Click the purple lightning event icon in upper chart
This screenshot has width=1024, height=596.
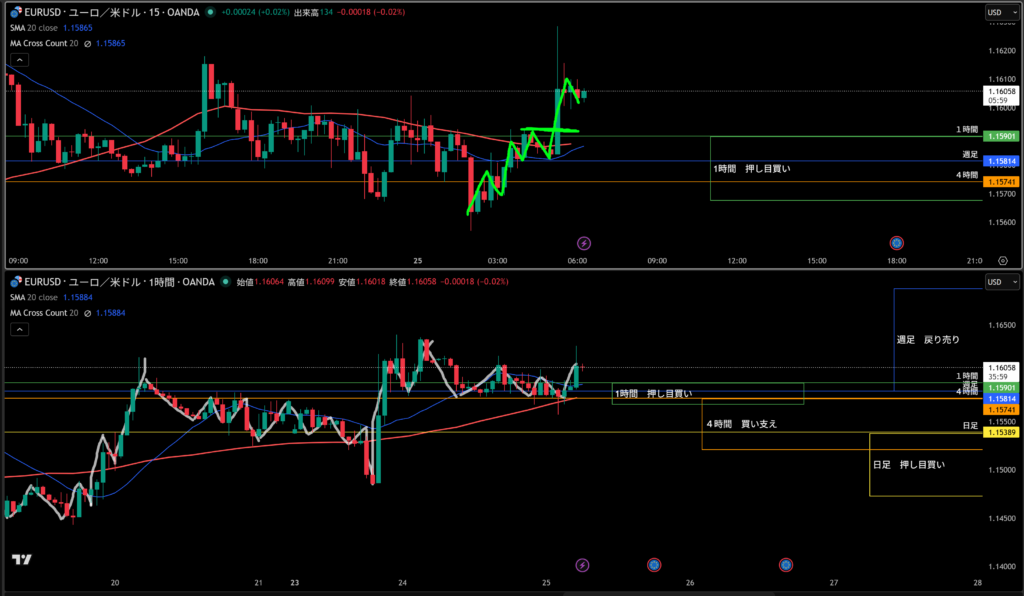coord(584,243)
